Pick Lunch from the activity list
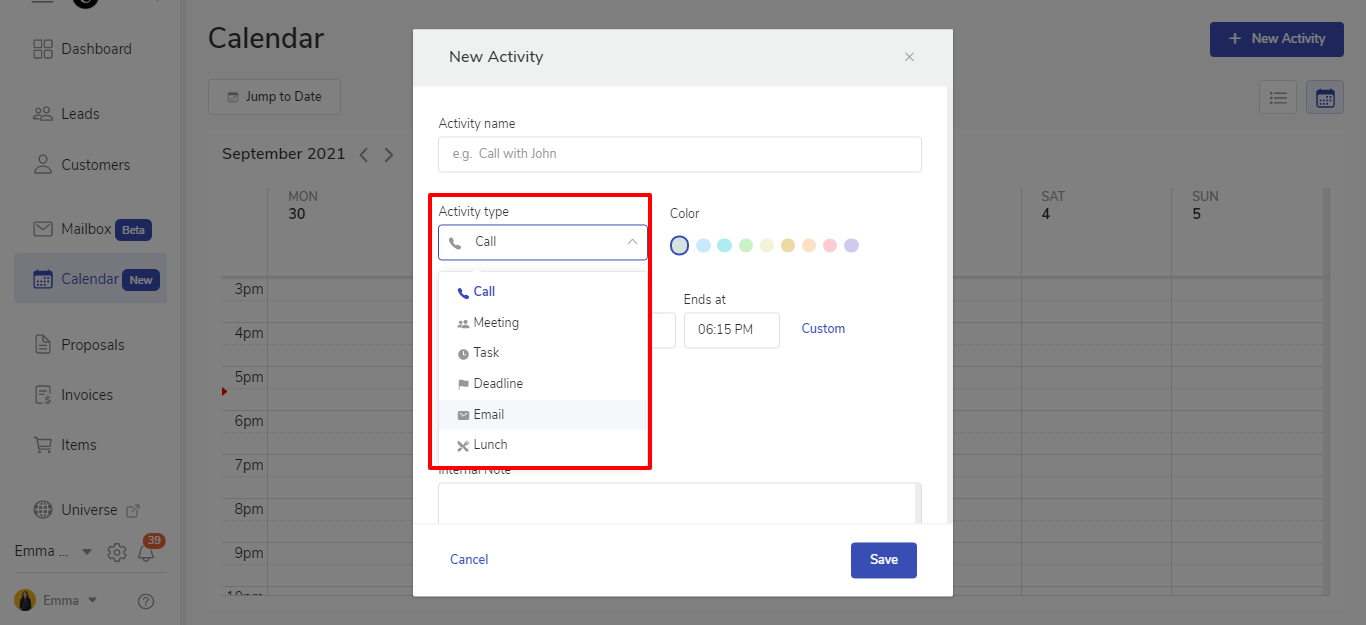 coord(490,445)
